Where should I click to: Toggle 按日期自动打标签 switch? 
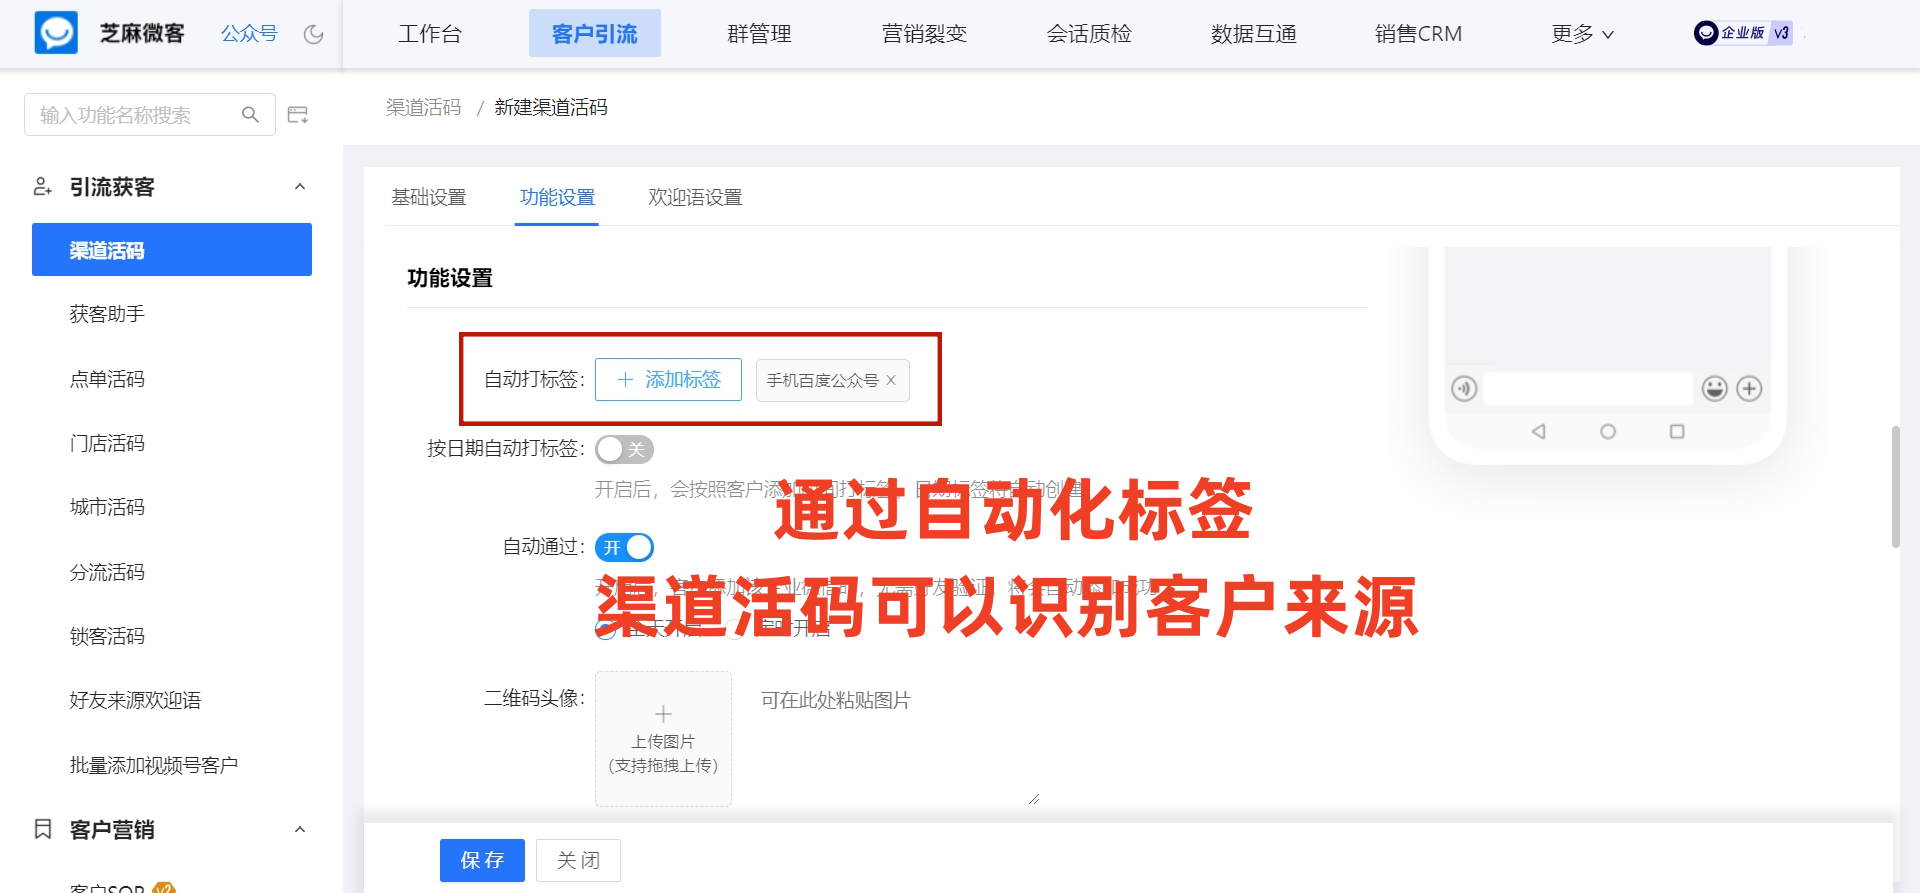pos(624,450)
